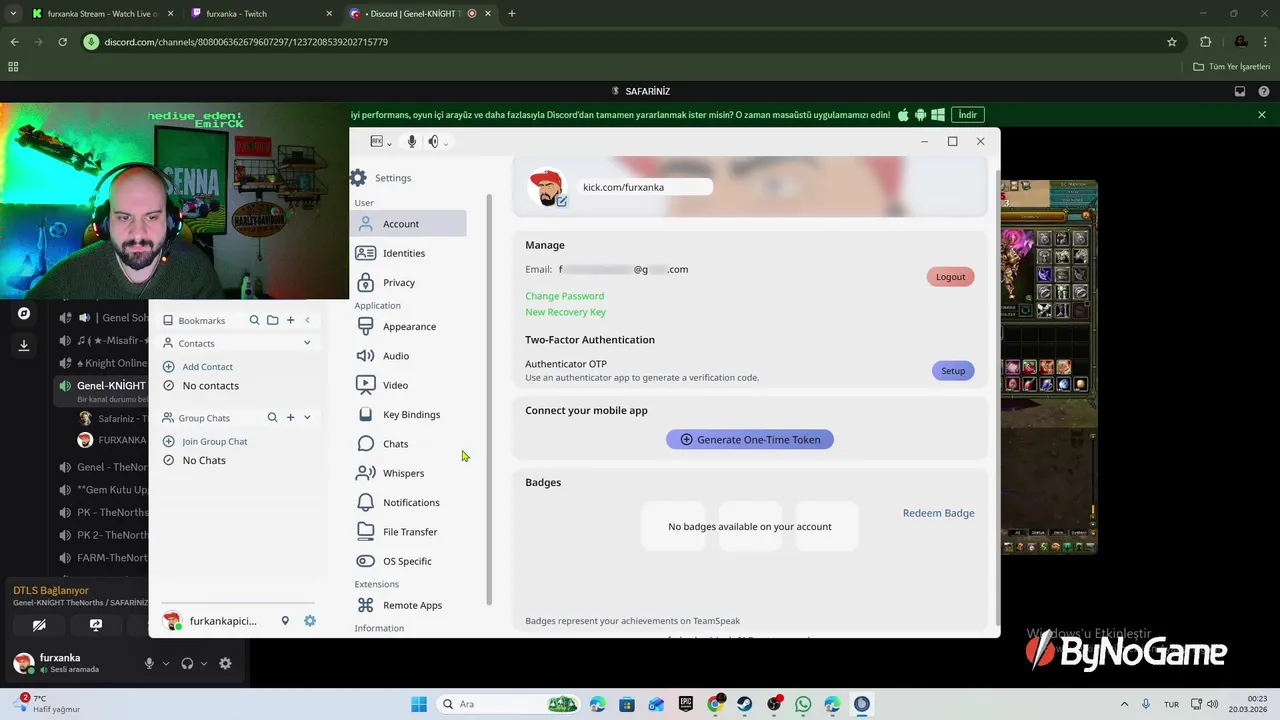Reload the Discord page
This screenshot has height=720, width=1280.
coord(62,42)
